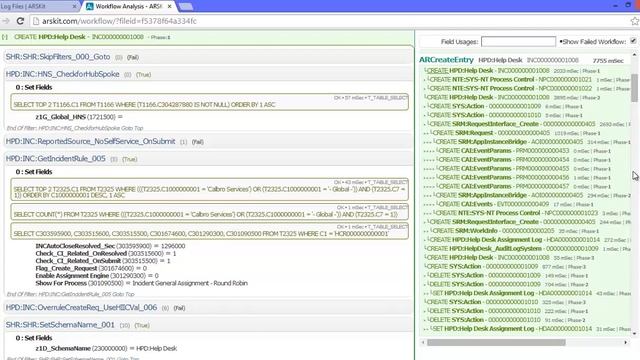Click the ARCreateEntry heading in the tree
This screenshot has width=640, height=360.
point(446,60)
